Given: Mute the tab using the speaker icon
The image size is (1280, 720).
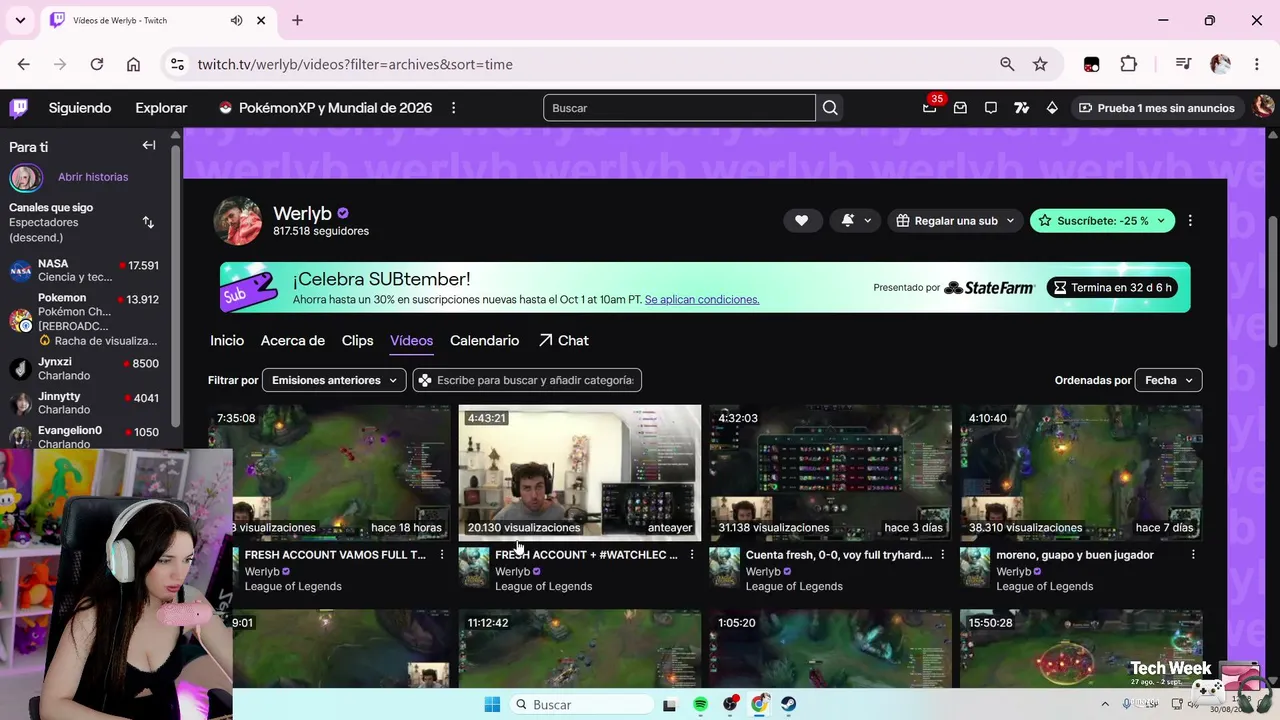Looking at the screenshot, I should click(236, 20).
